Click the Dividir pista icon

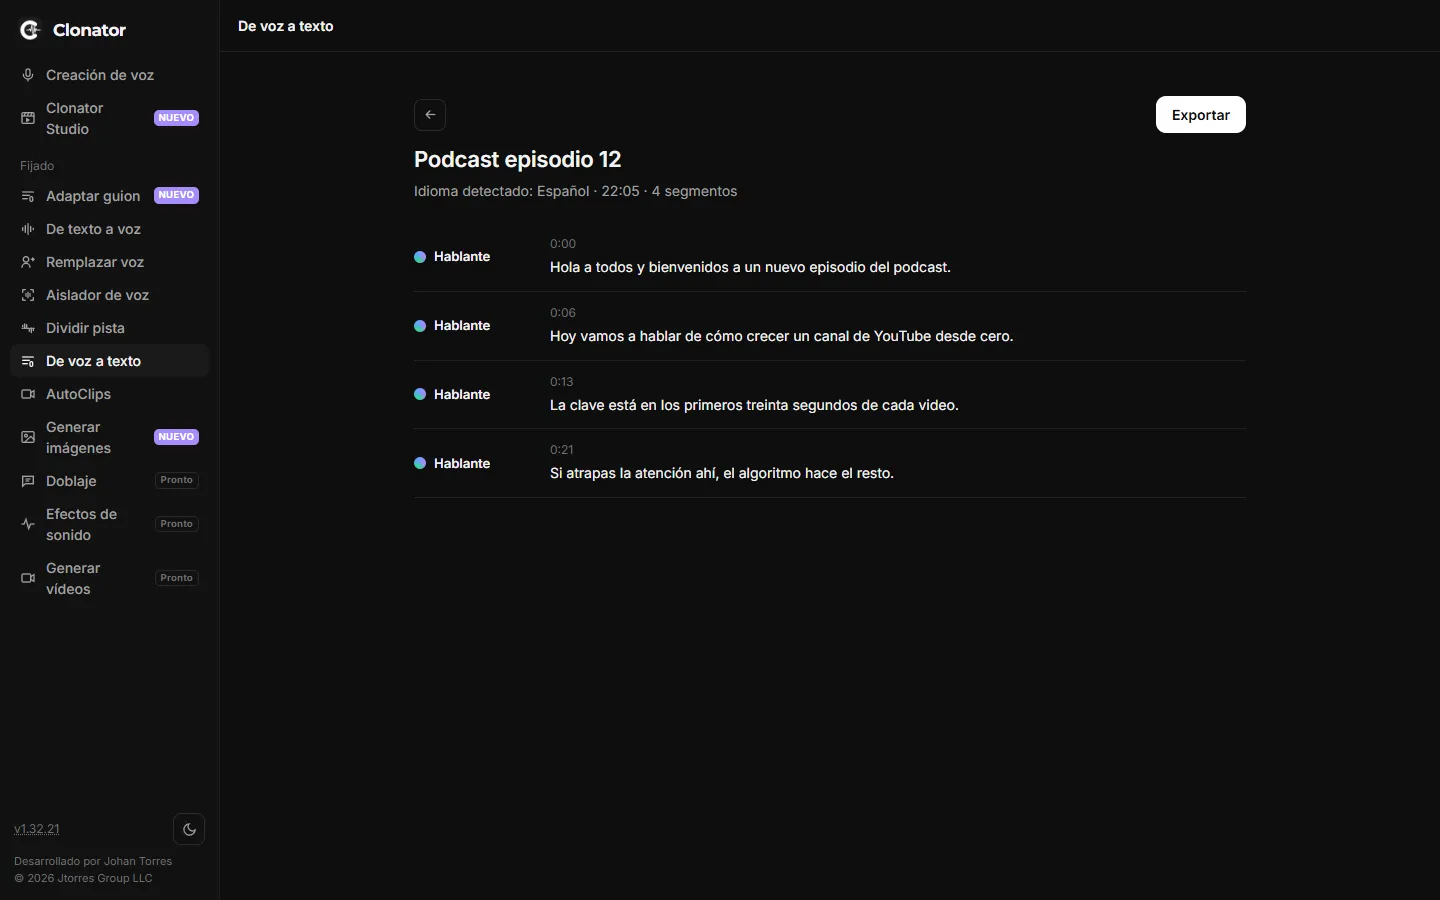(x=28, y=328)
